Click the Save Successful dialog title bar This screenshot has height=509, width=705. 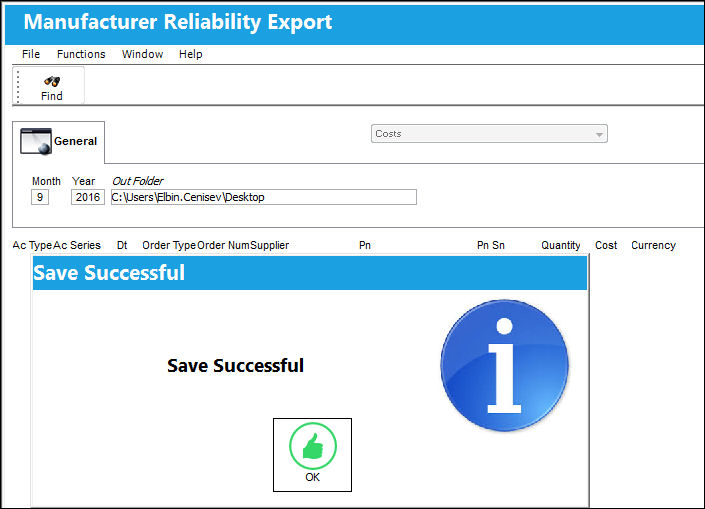pos(310,272)
